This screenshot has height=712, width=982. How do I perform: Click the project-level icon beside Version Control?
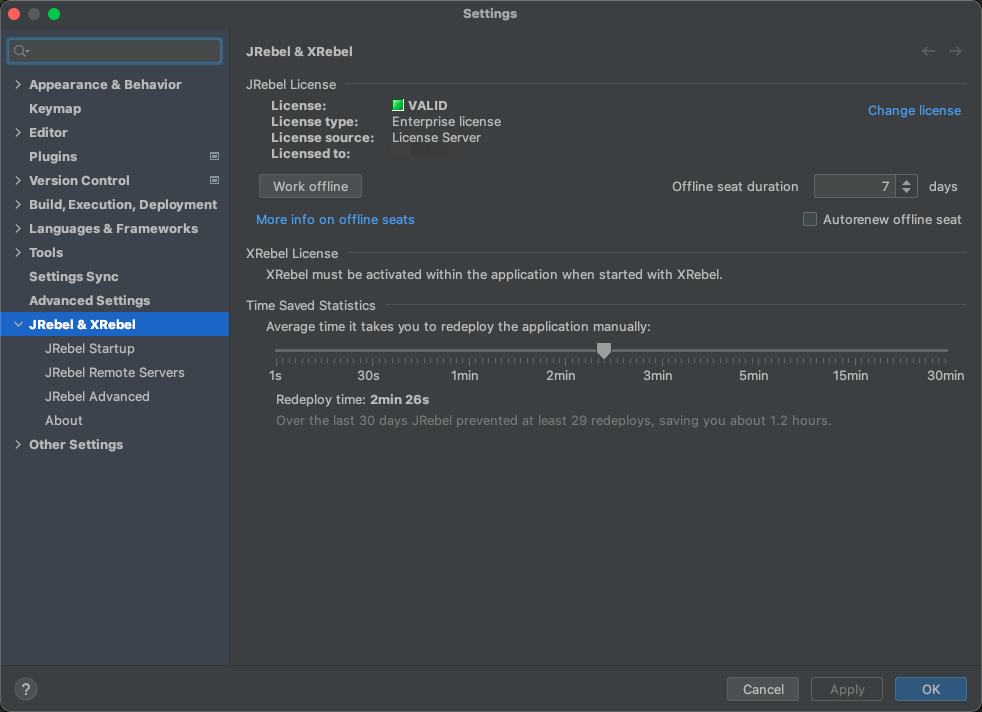pos(214,180)
